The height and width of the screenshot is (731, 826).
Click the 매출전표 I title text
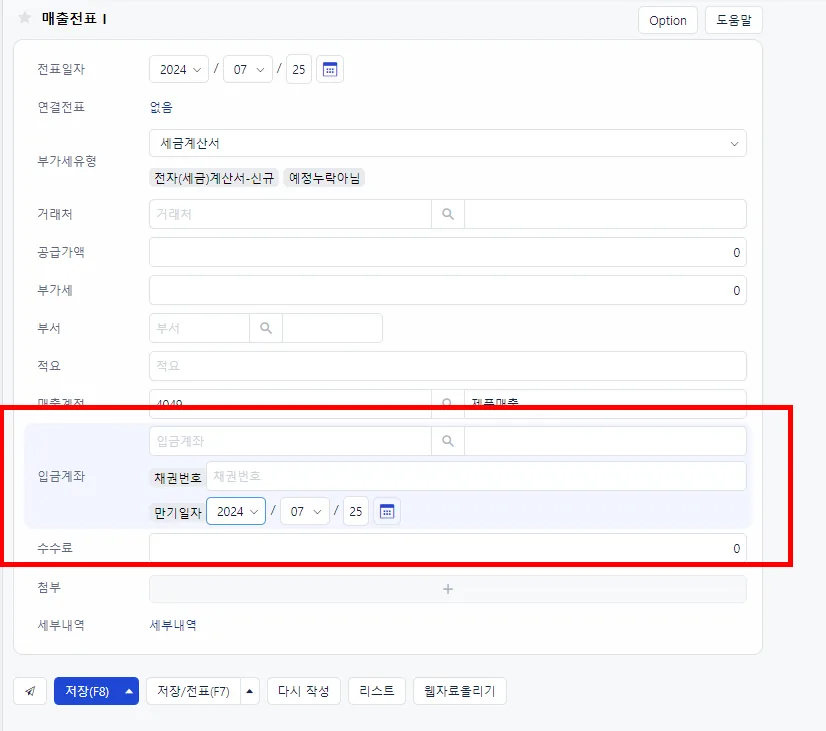(x=74, y=19)
